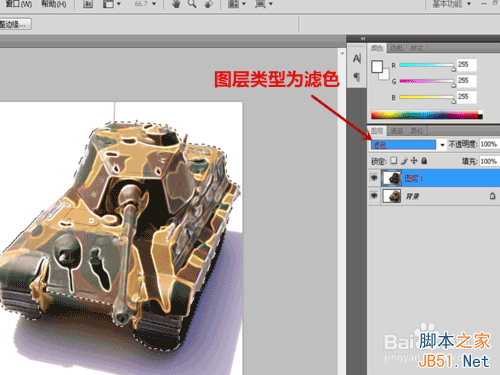This screenshot has height=375, width=500.
Task: Click the G channel slider handle
Action: 453,85
